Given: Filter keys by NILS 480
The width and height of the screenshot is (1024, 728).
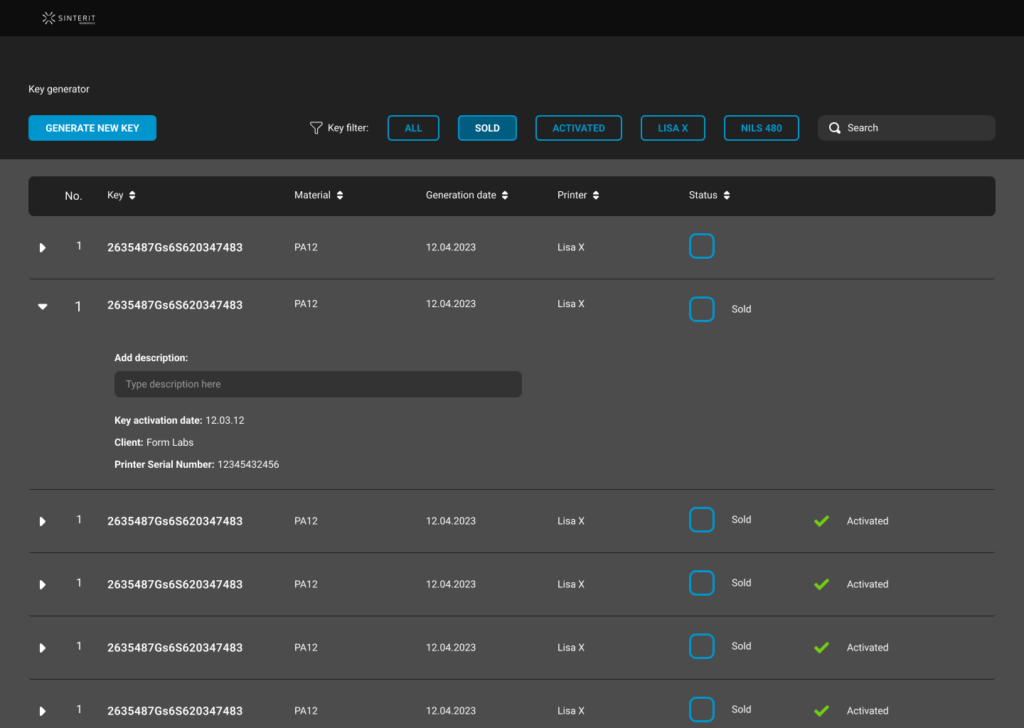Looking at the screenshot, I should [x=761, y=128].
